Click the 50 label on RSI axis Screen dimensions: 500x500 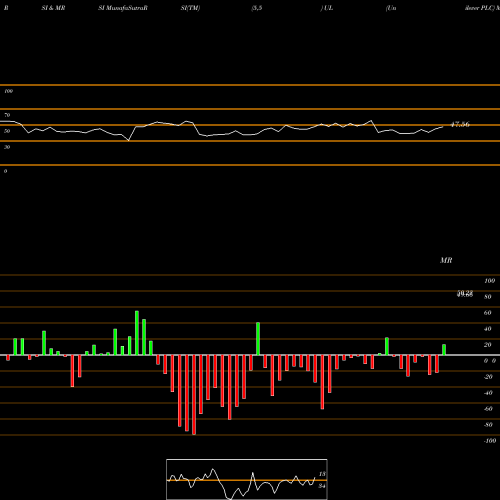[7, 131]
